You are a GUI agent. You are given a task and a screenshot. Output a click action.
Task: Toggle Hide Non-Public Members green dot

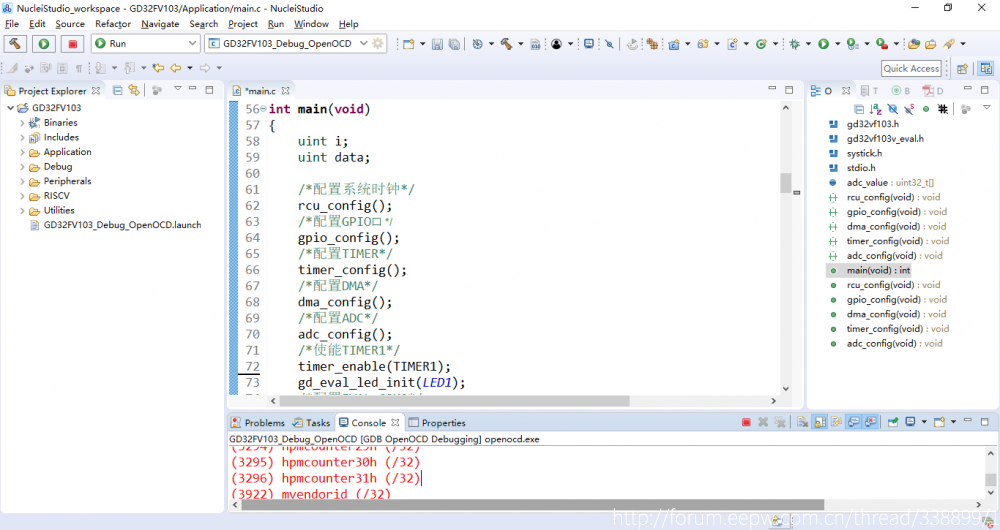coord(926,109)
